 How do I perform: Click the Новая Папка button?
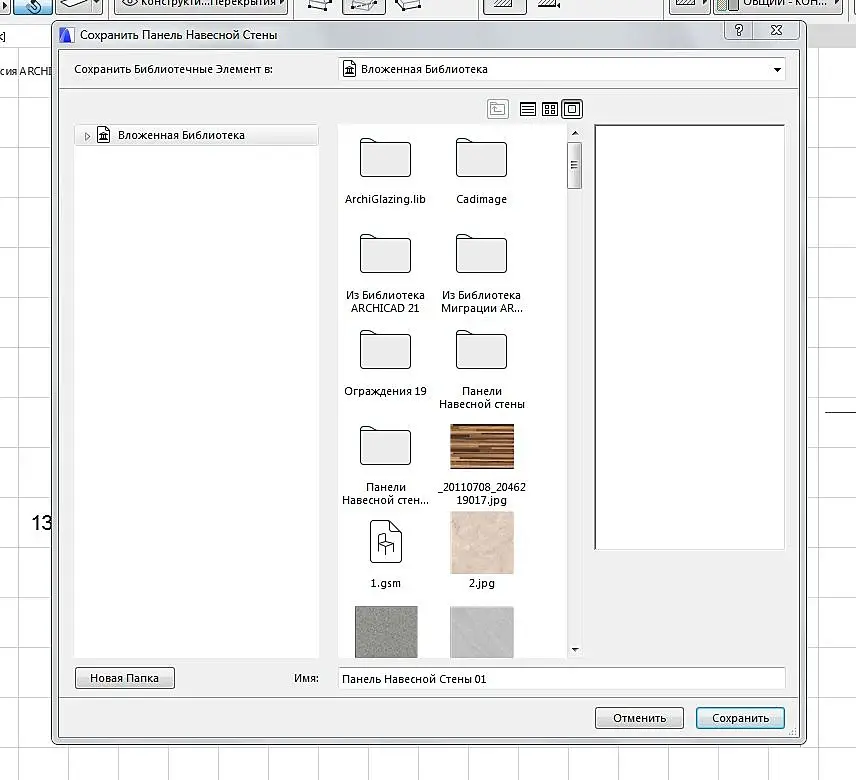[x=124, y=678]
